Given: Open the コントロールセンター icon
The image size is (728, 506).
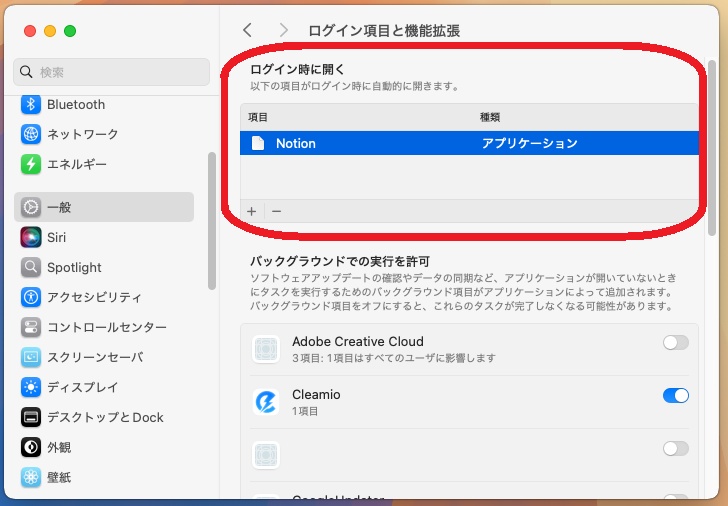Looking at the screenshot, I should [31, 327].
